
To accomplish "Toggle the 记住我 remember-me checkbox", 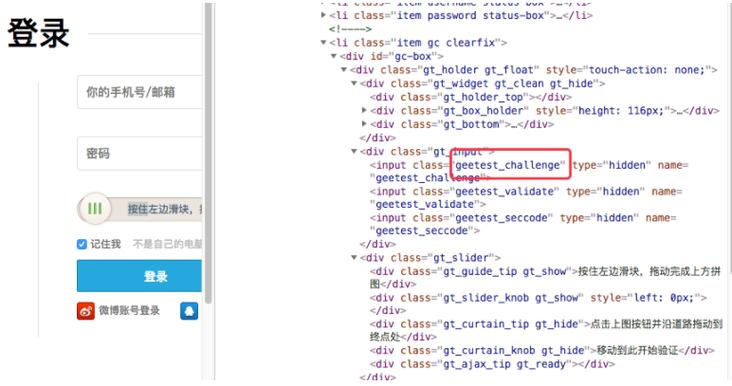I will pyautogui.click(x=82, y=244).
